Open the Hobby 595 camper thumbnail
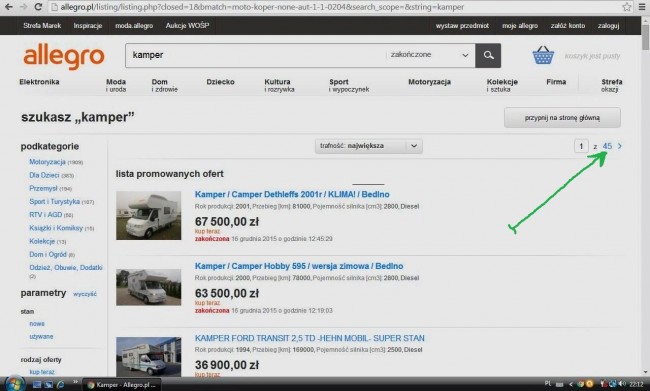This screenshot has width=650, height=391. tap(148, 287)
